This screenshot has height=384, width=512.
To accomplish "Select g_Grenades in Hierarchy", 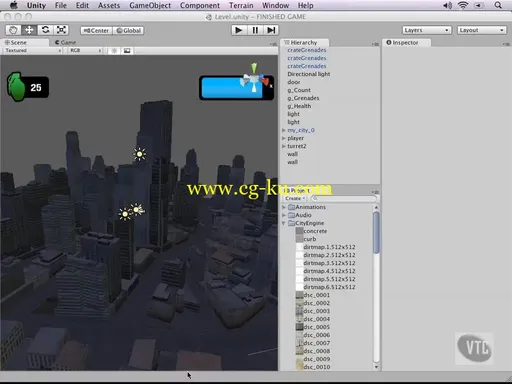I will tap(303, 98).
